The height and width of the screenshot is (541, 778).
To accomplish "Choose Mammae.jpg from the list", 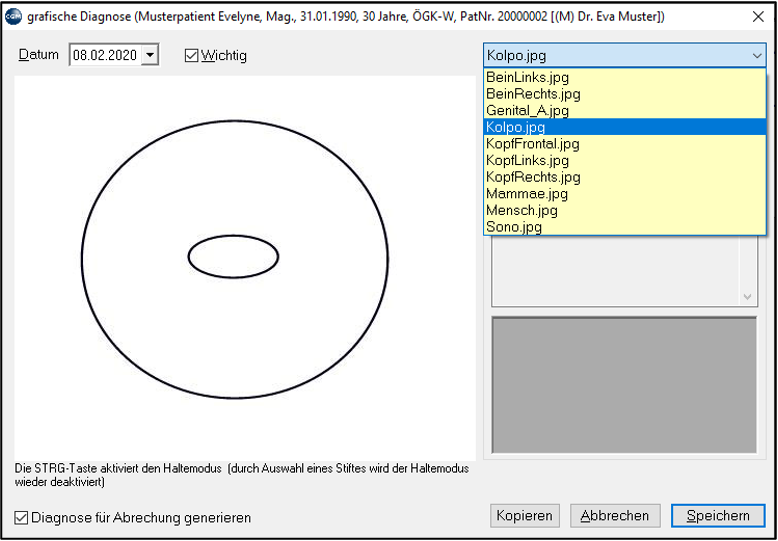I will point(625,194).
